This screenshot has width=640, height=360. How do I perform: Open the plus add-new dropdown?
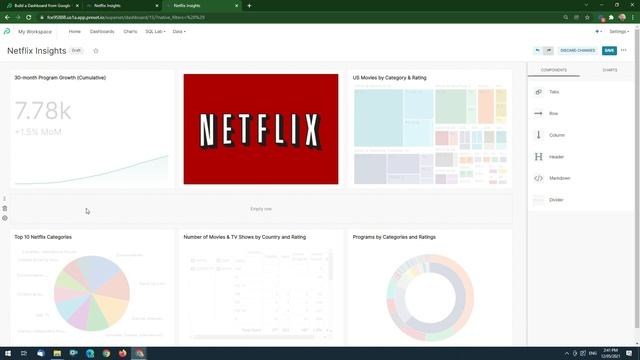point(598,31)
